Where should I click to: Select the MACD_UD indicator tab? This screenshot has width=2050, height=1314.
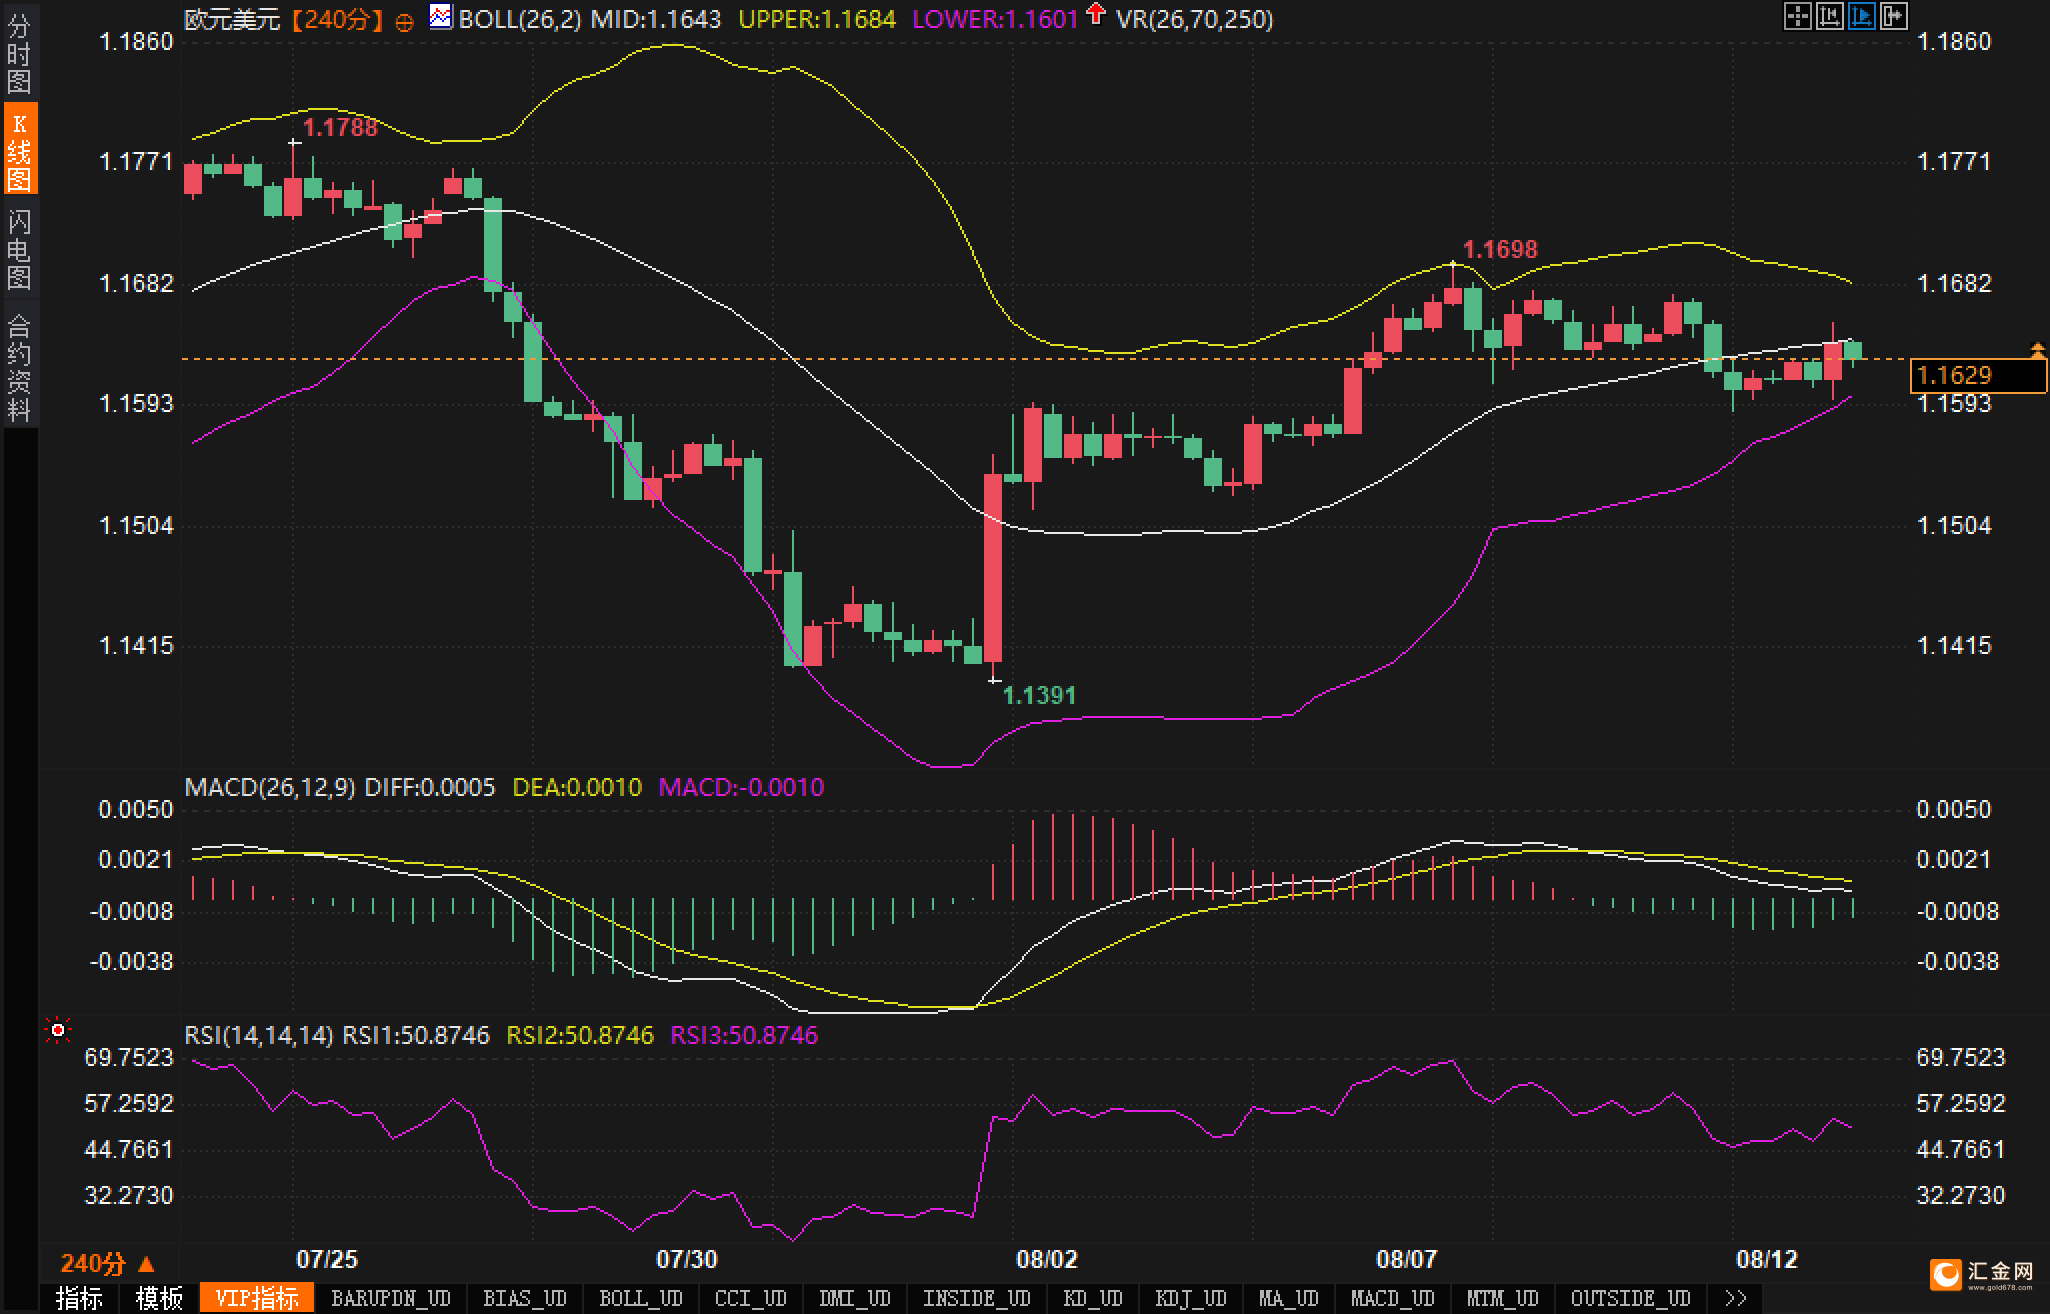coord(1392,1298)
